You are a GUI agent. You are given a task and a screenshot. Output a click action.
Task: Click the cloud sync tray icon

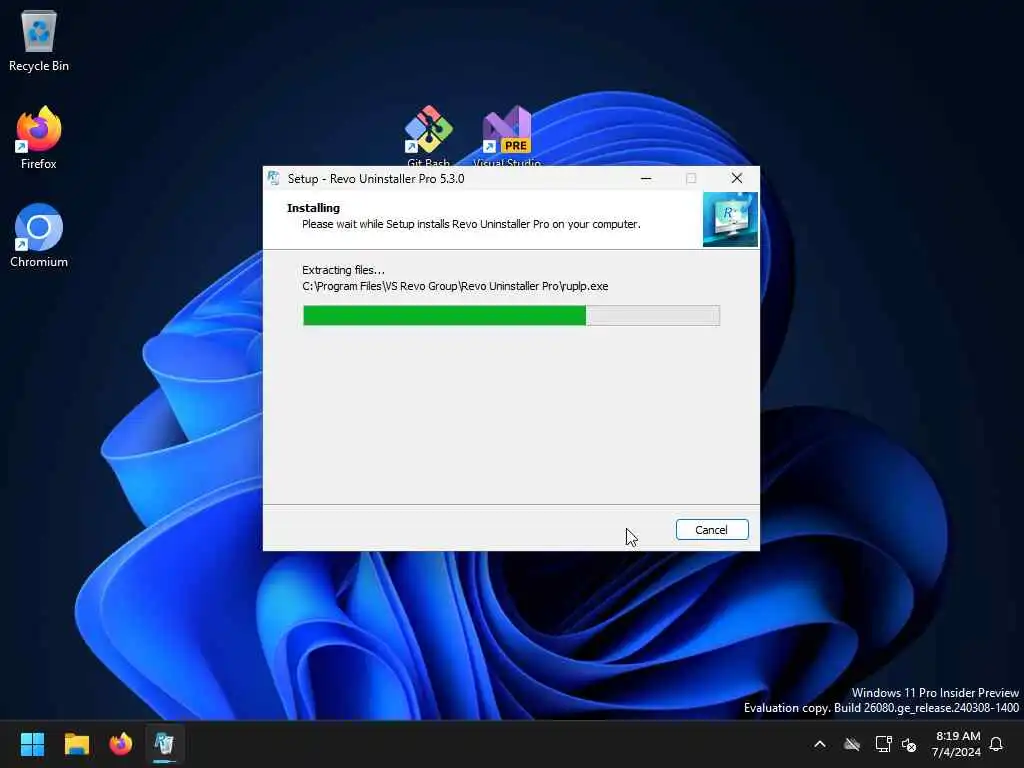(852, 744)
